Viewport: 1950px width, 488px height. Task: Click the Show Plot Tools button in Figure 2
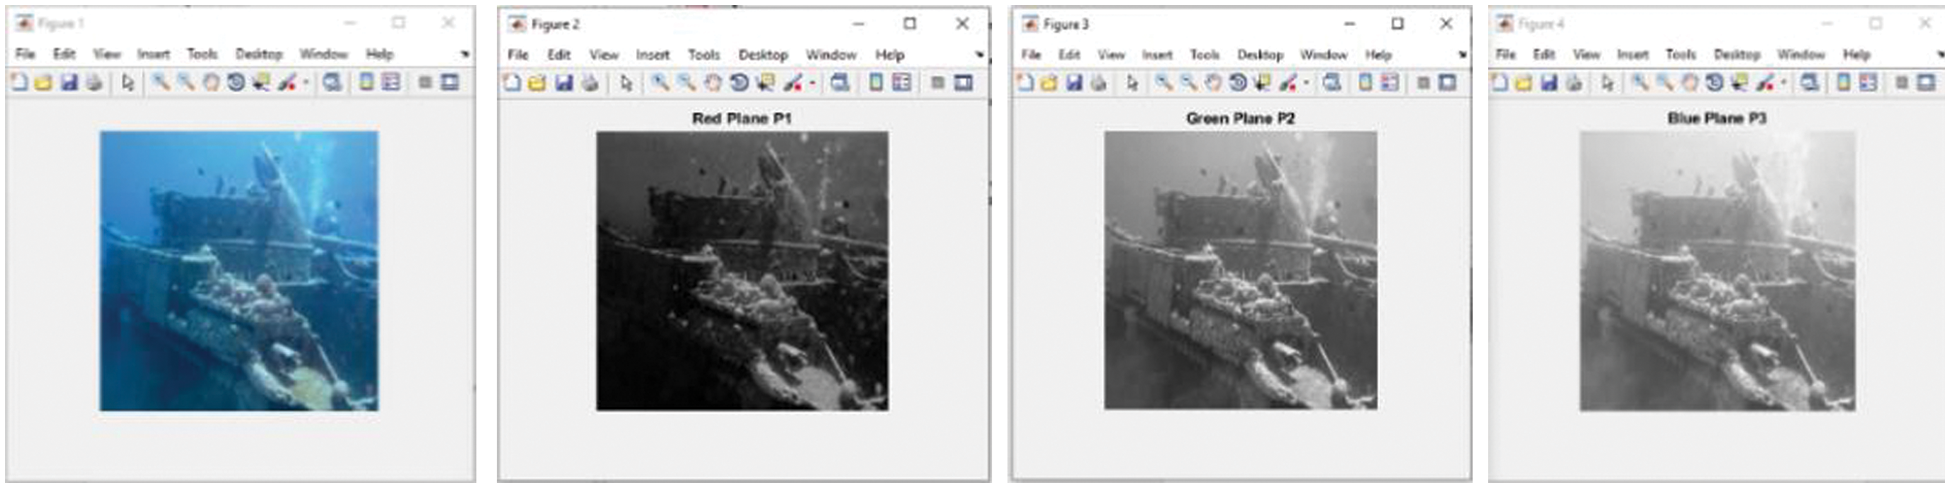pos(963,83)
